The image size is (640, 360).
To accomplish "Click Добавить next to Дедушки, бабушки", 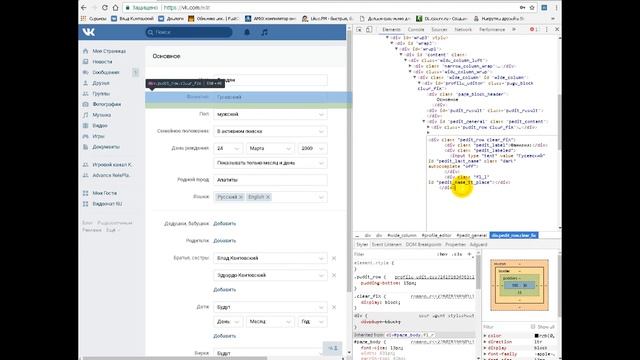I will coord(224,224).
